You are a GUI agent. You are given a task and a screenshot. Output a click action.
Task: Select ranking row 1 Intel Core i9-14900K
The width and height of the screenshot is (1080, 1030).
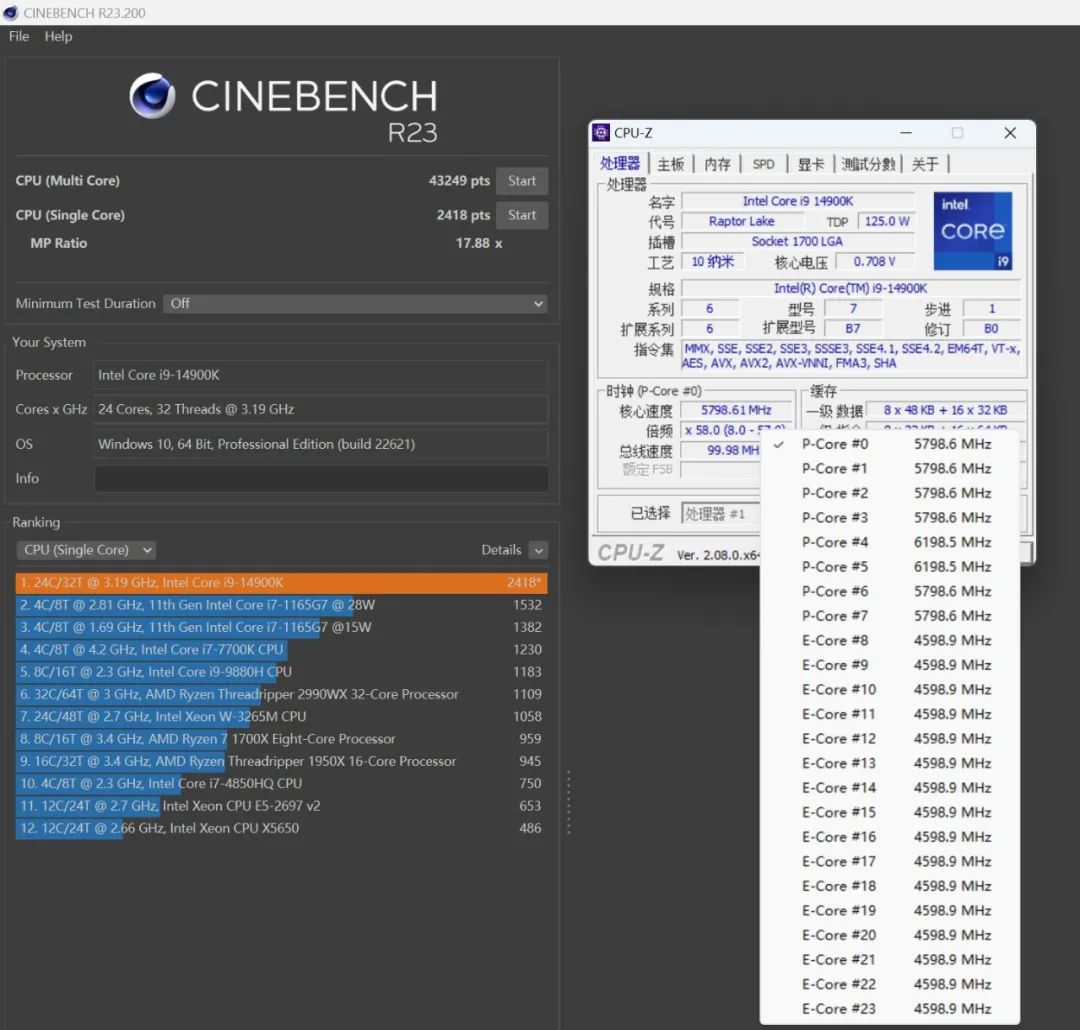281,583
